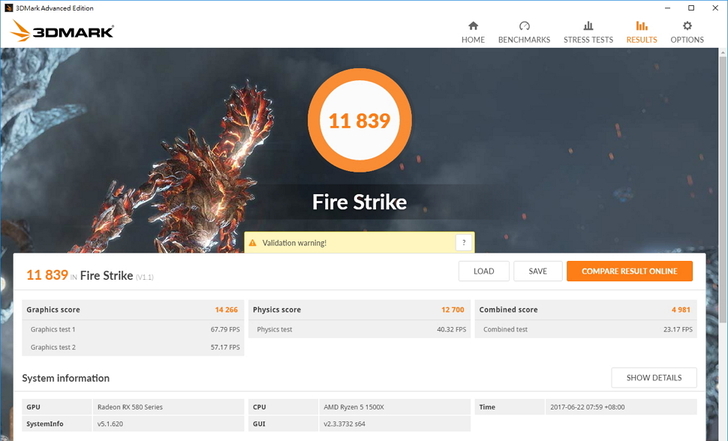Select the Graphics score header row
Viewport: 728px width, 441px height.
click(133, 310)
